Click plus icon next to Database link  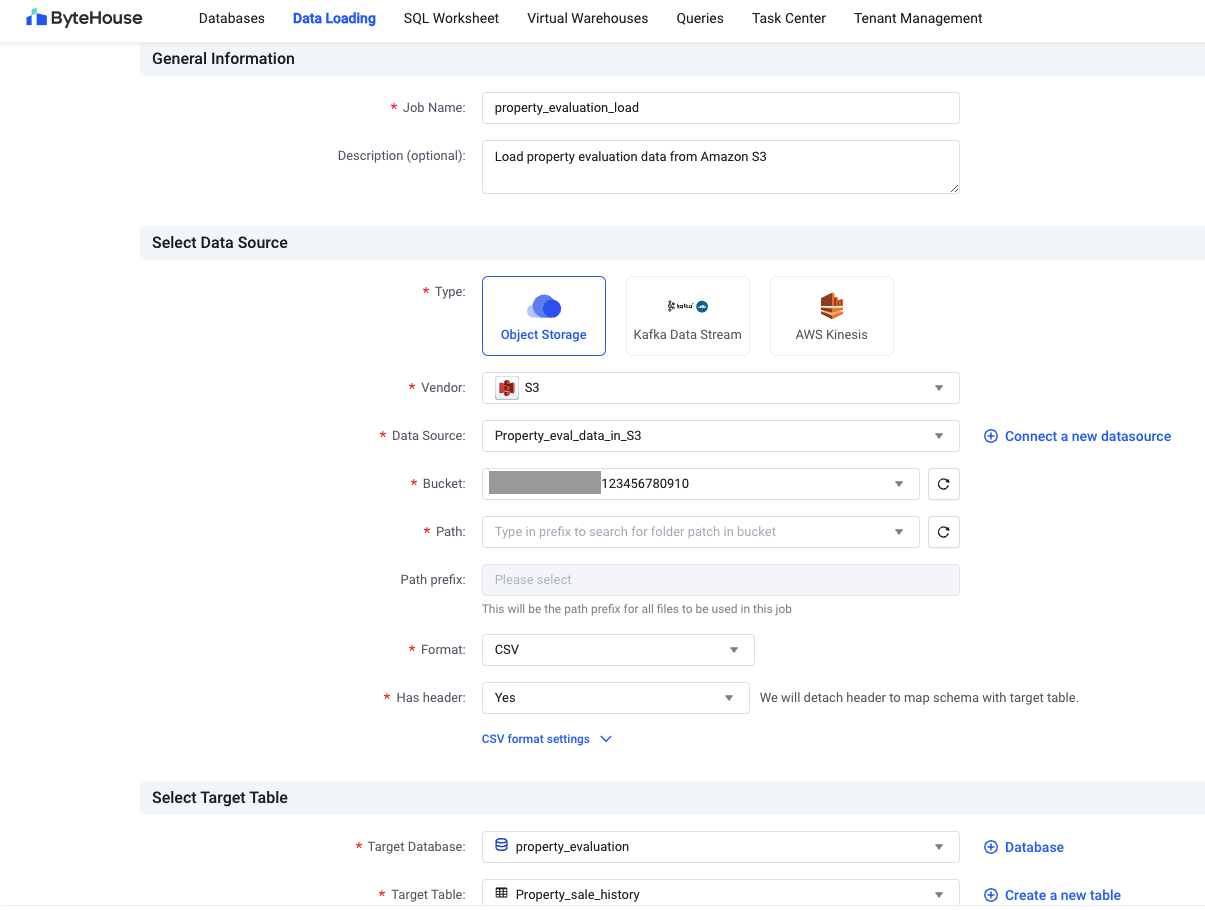click(x=991, y=847)
